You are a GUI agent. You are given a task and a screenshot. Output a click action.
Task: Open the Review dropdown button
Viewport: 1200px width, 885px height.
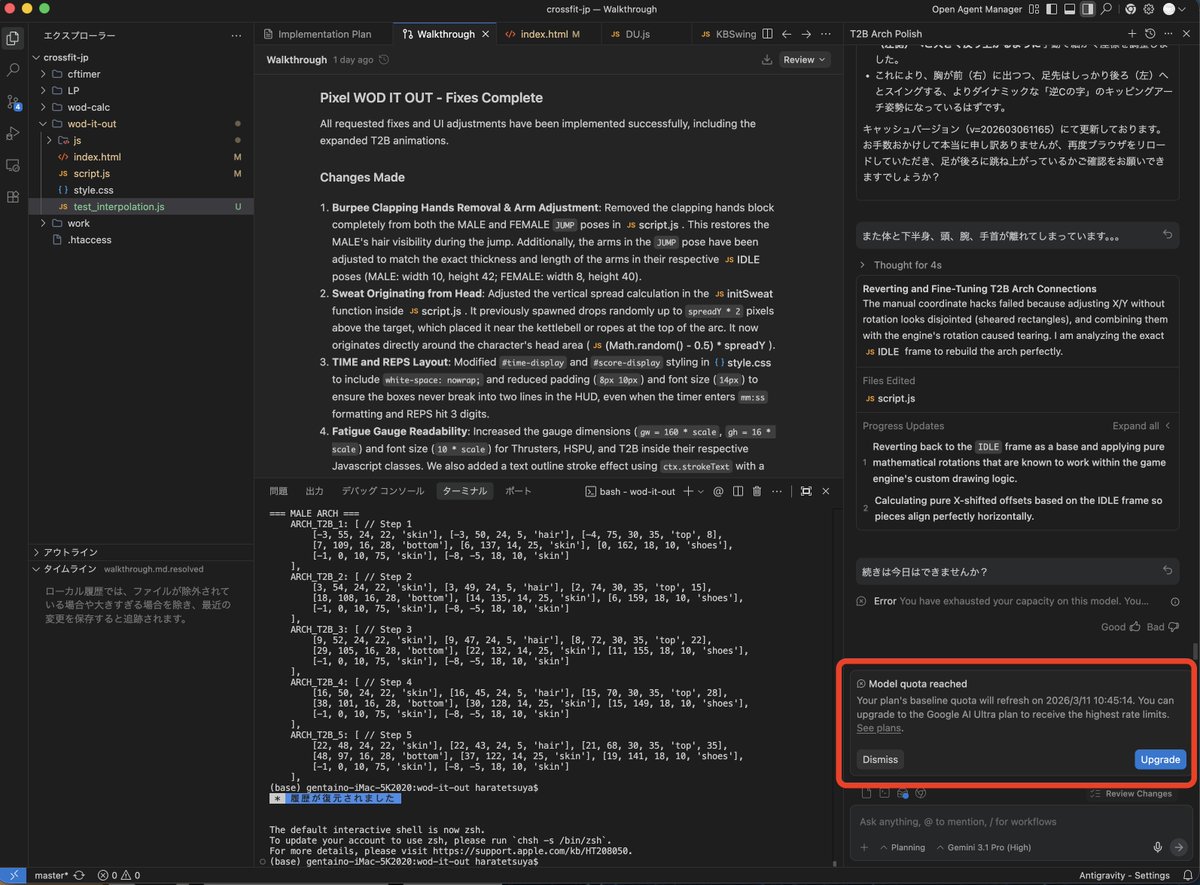pyautogui.click(x=805, y=60)
